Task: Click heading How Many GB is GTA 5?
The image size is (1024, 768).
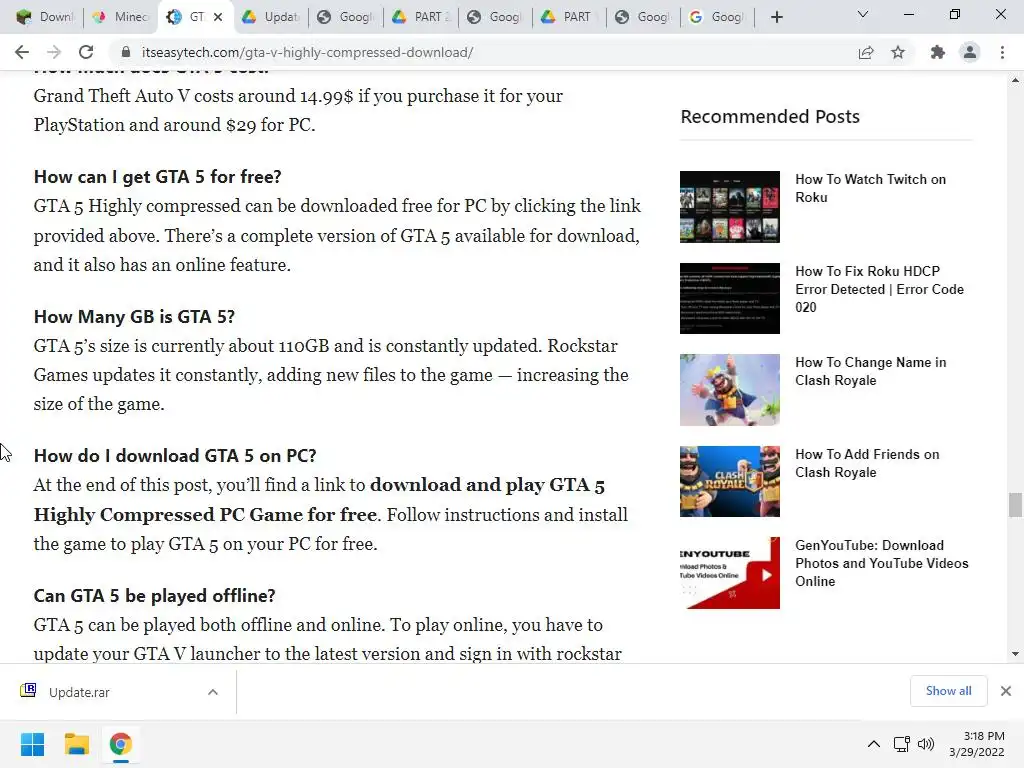Action: coord(134,317)
